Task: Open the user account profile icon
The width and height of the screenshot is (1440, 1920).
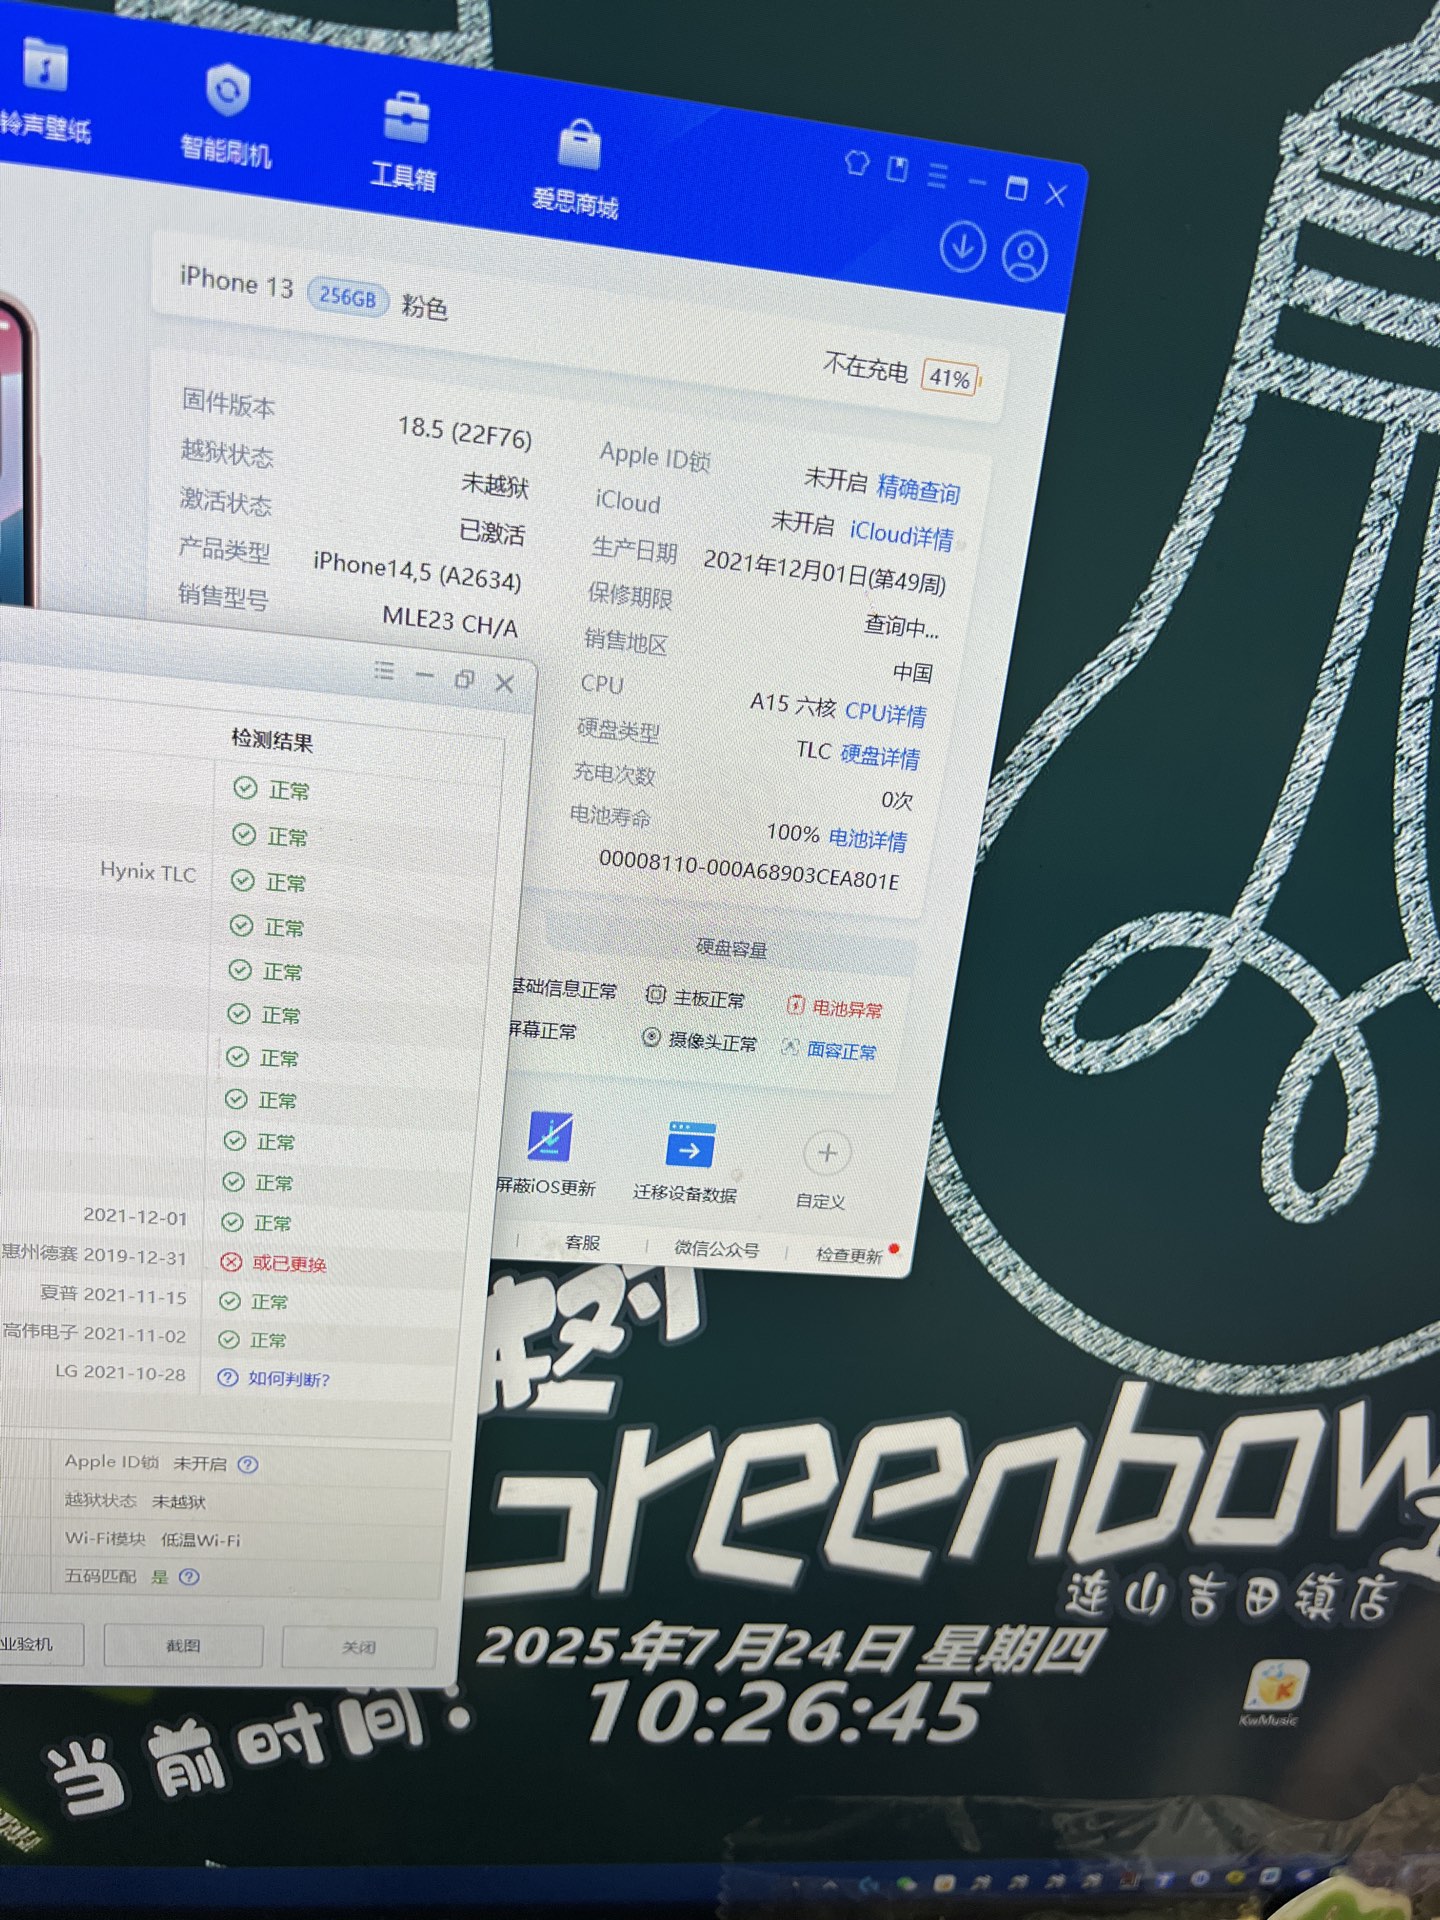Action: click(1024, 257)
